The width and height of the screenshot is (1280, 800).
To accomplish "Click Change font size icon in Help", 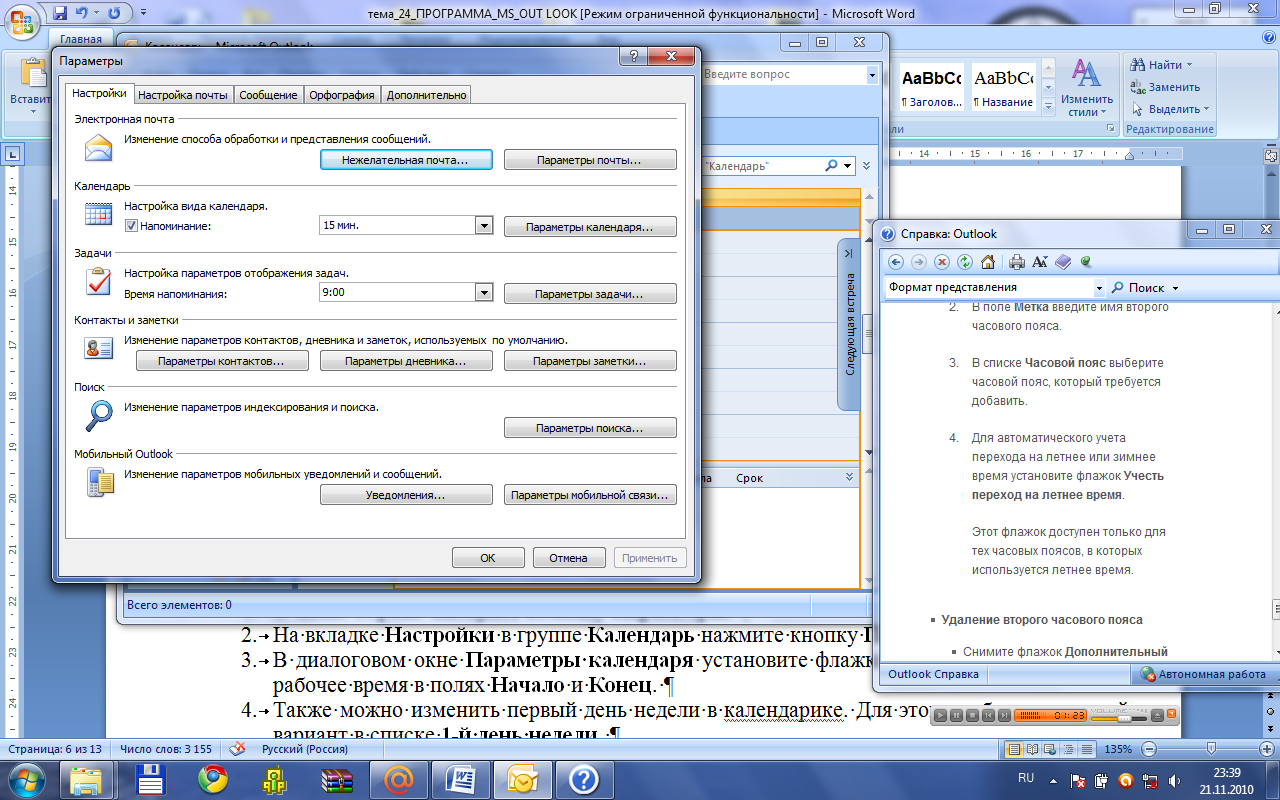I will 1040,262.
